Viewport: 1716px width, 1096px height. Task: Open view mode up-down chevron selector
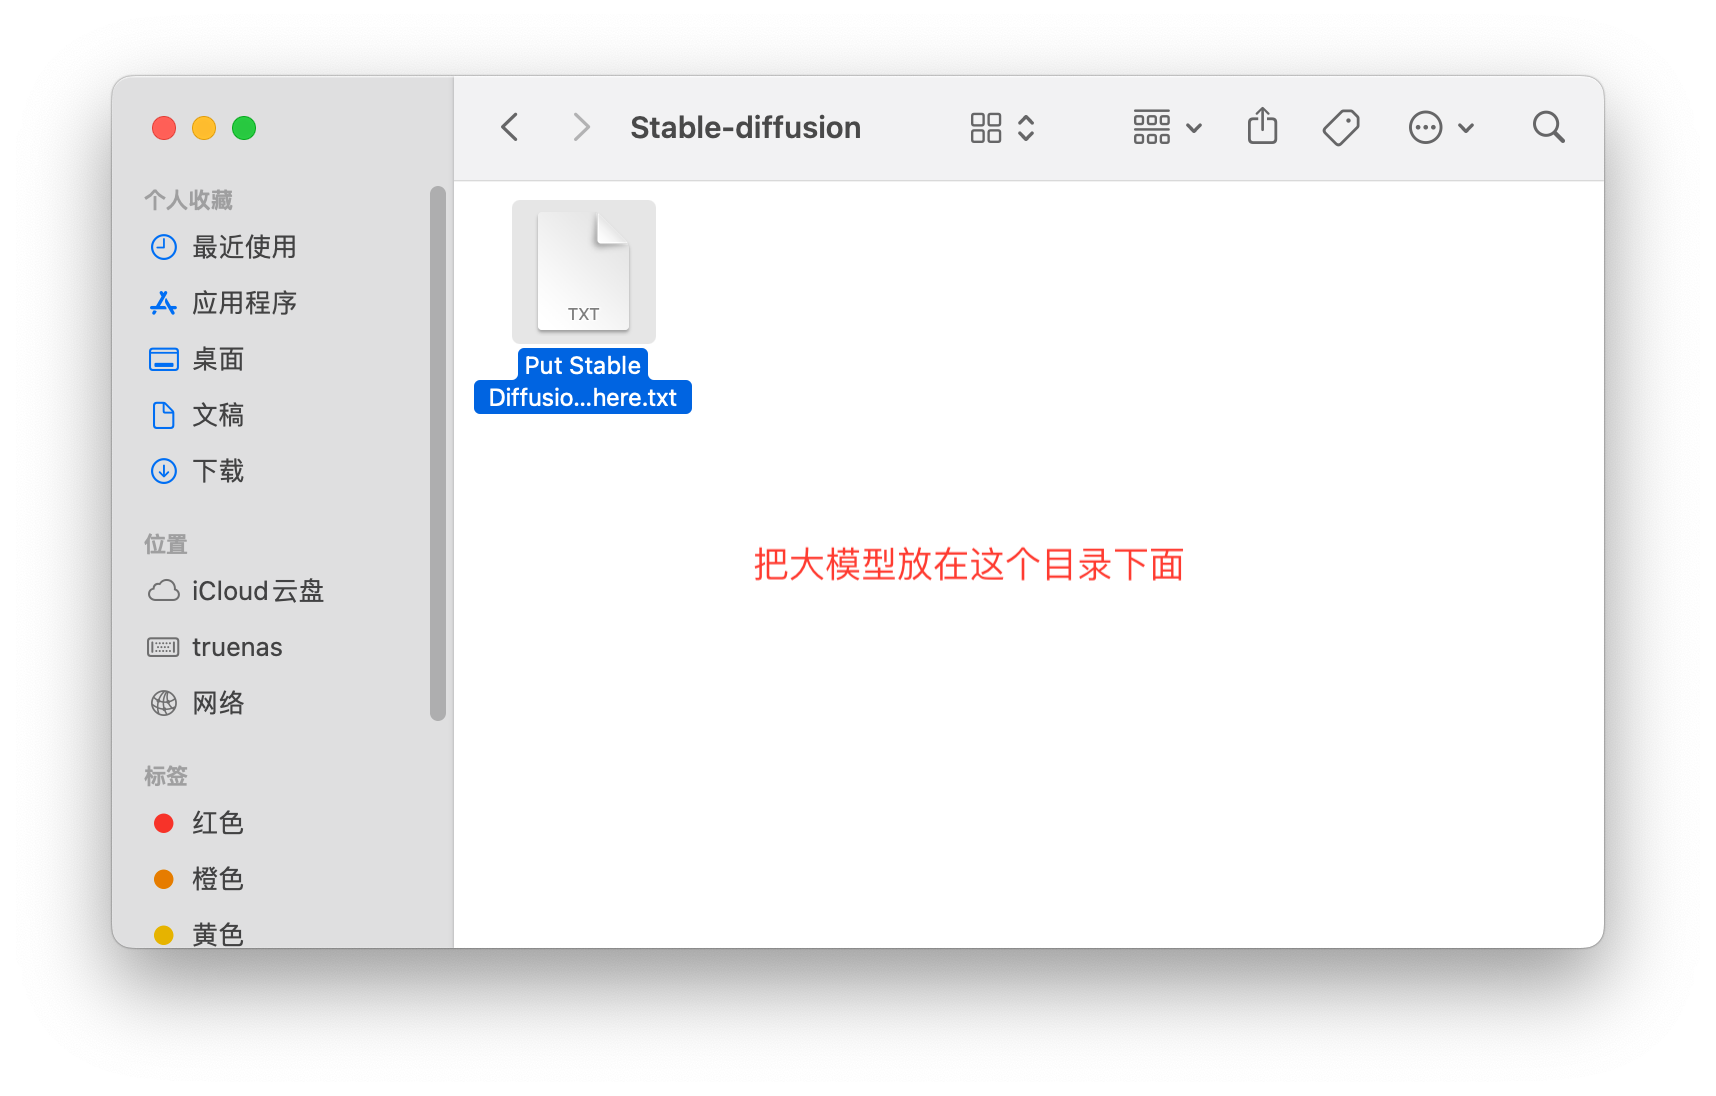tap(1026, 127)
